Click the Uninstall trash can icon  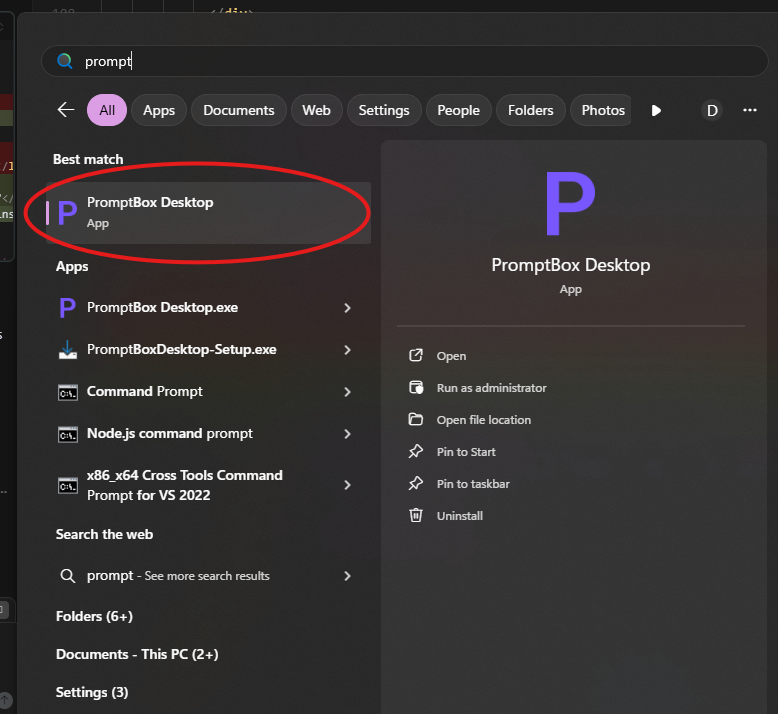click(x=416, y=515)
